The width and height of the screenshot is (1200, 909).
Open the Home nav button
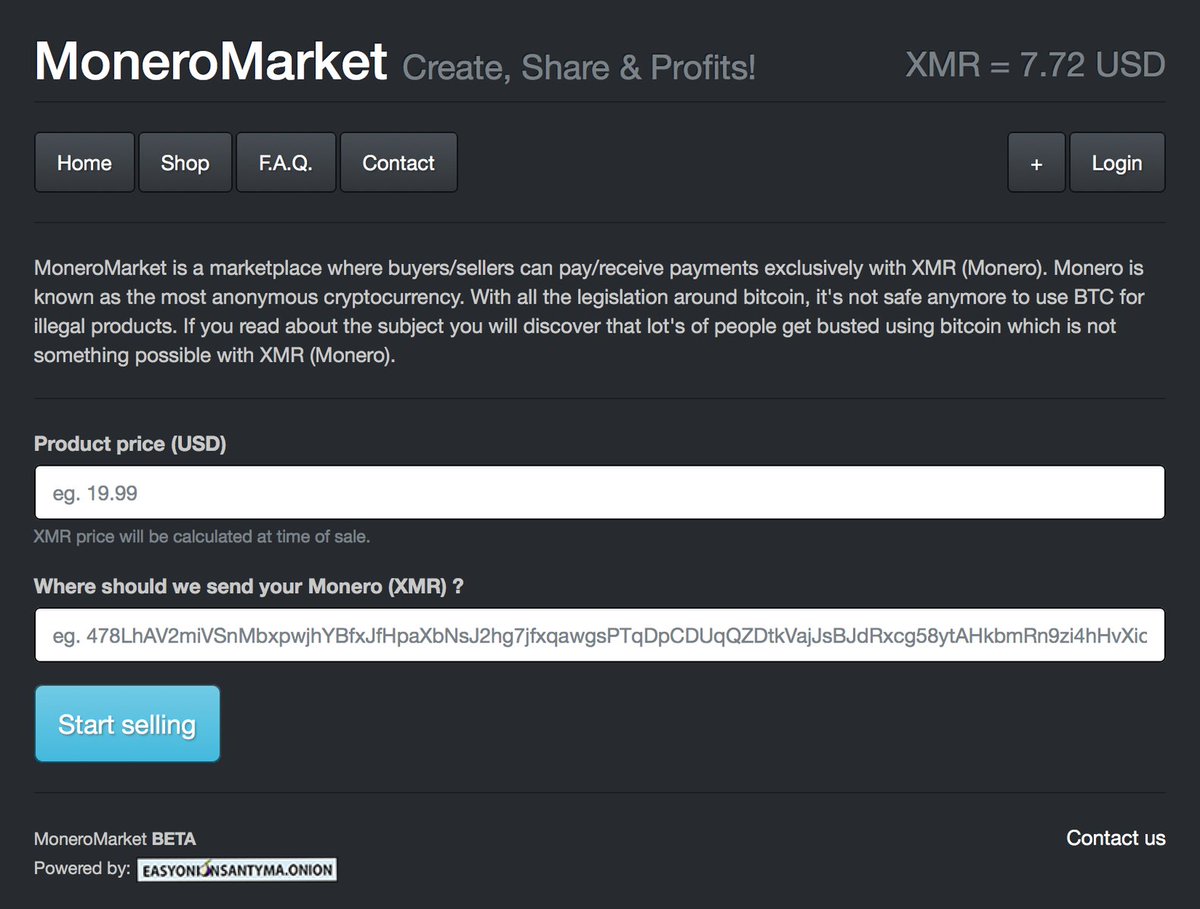pyautogui.click(x=84, y=162)
